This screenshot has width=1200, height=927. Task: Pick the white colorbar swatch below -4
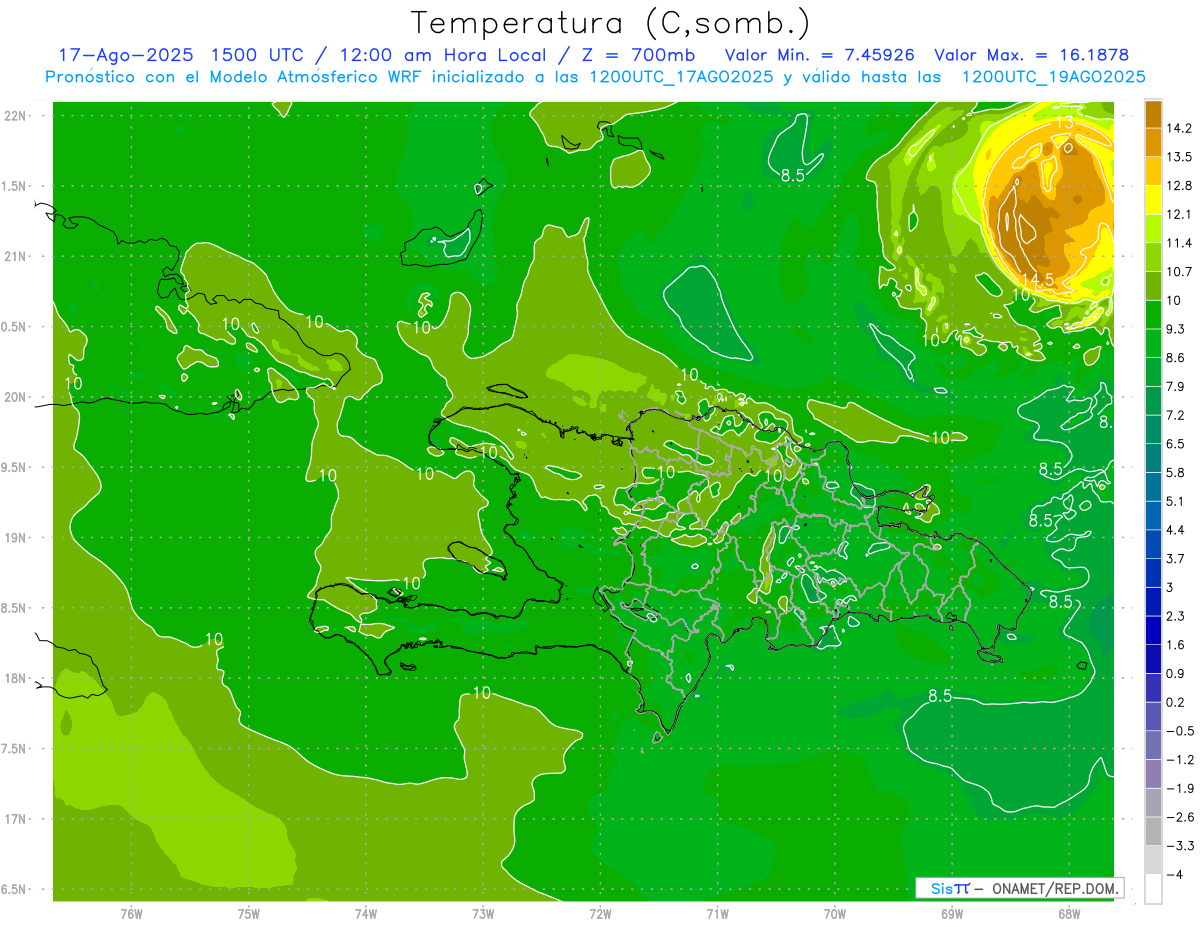(1154, 889)
